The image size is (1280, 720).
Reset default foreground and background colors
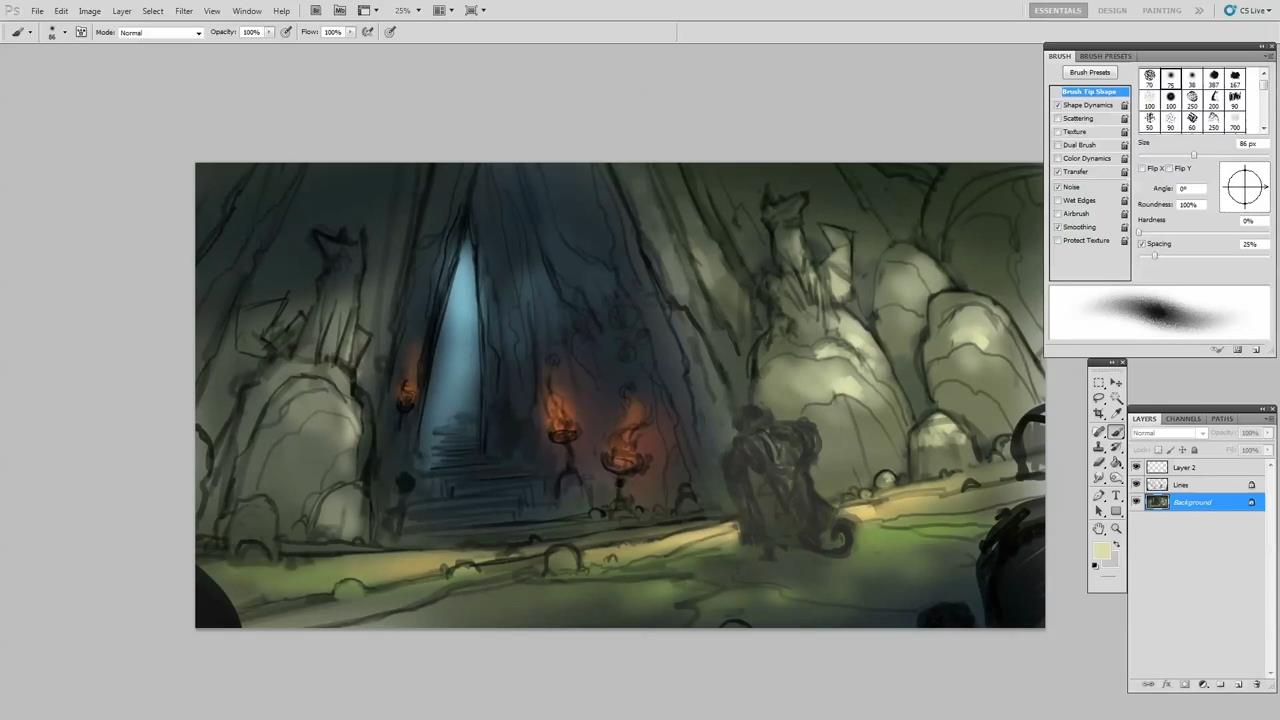pos(1094,565)
